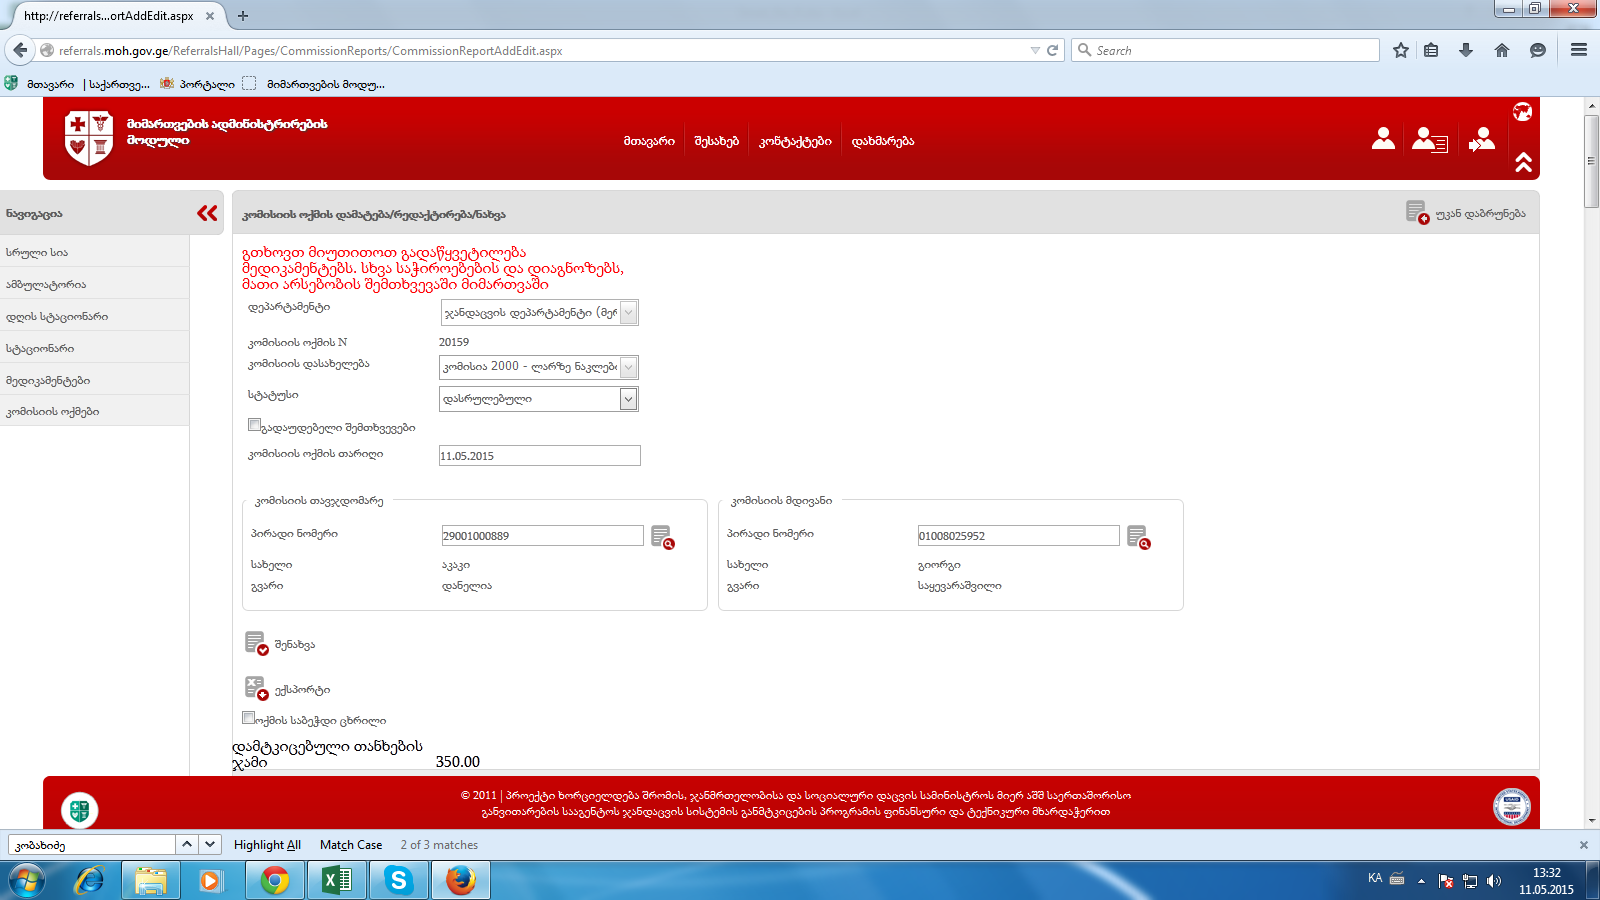Click the user transfer arrow icon in header

(1481, 140)
